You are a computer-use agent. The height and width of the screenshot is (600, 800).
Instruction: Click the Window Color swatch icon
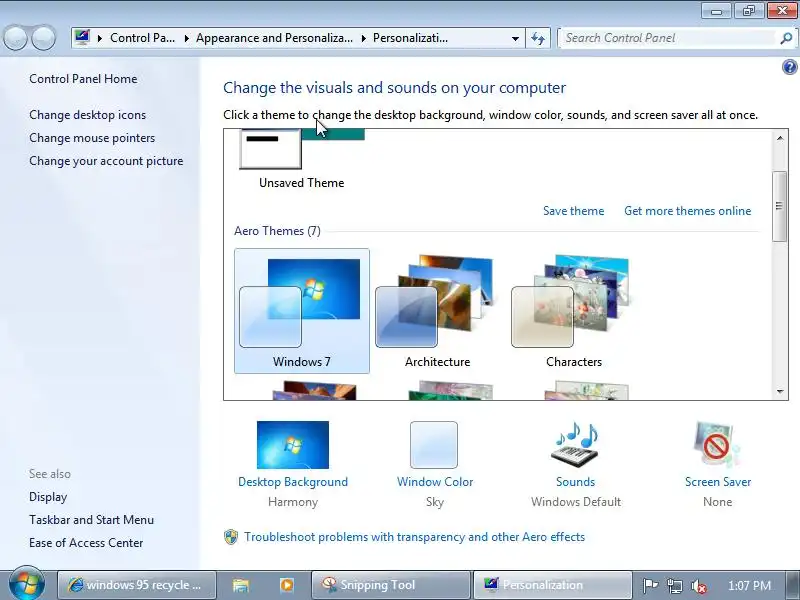coord(434,445)
